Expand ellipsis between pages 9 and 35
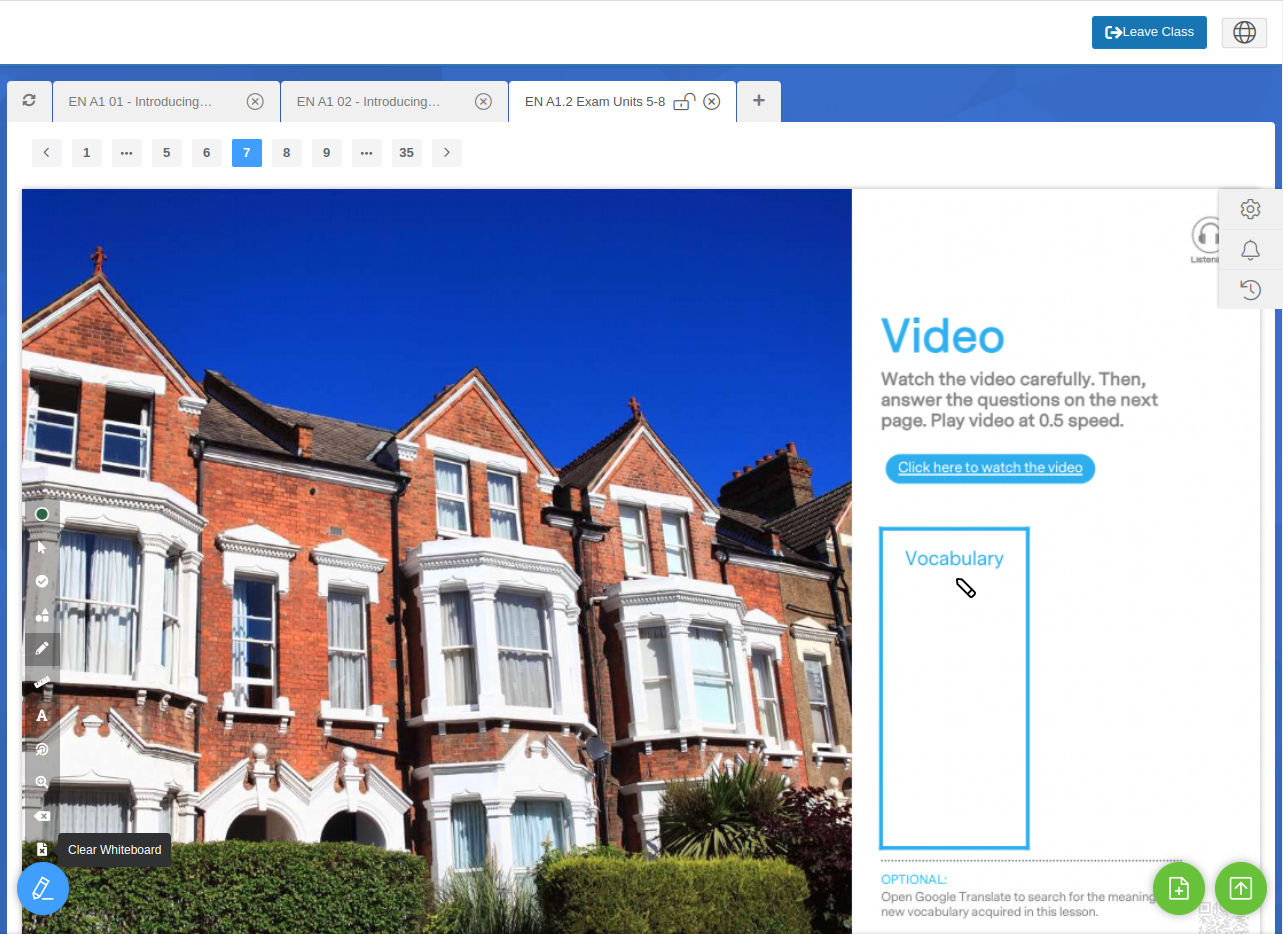Screen dimensions: 1283x934 [x=367, y=153]
